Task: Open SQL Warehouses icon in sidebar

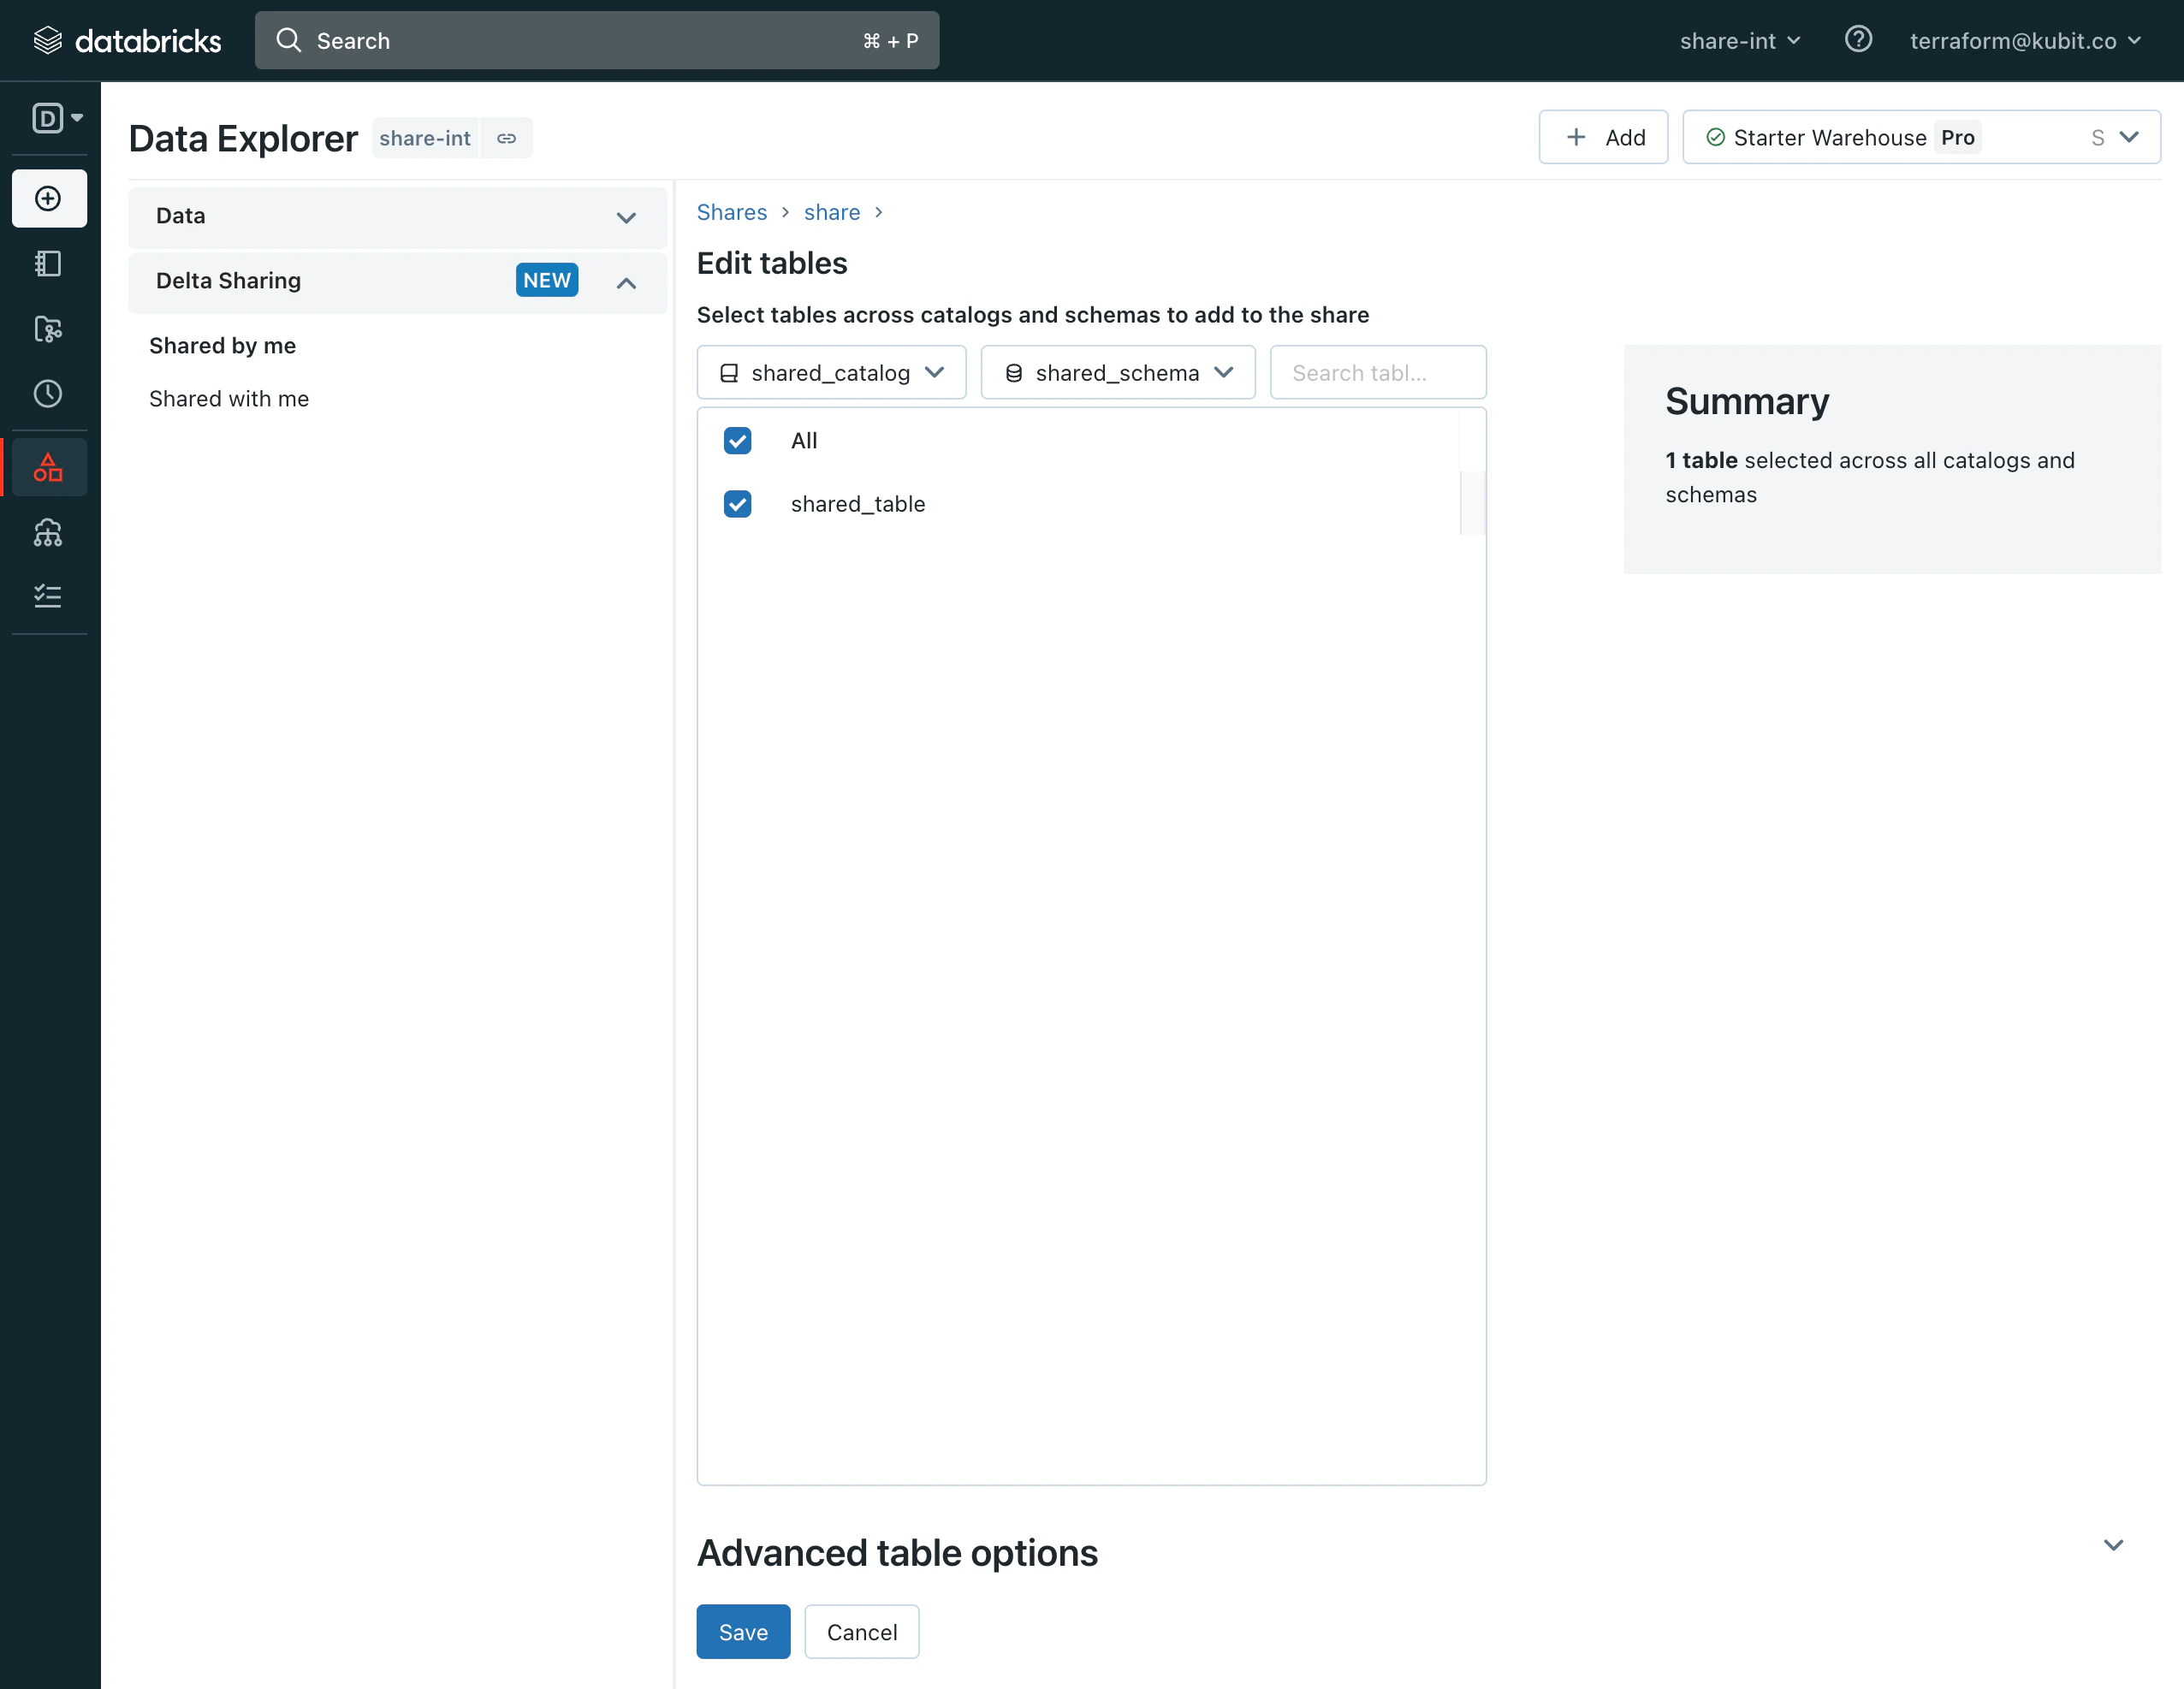Action: [48, 532]
